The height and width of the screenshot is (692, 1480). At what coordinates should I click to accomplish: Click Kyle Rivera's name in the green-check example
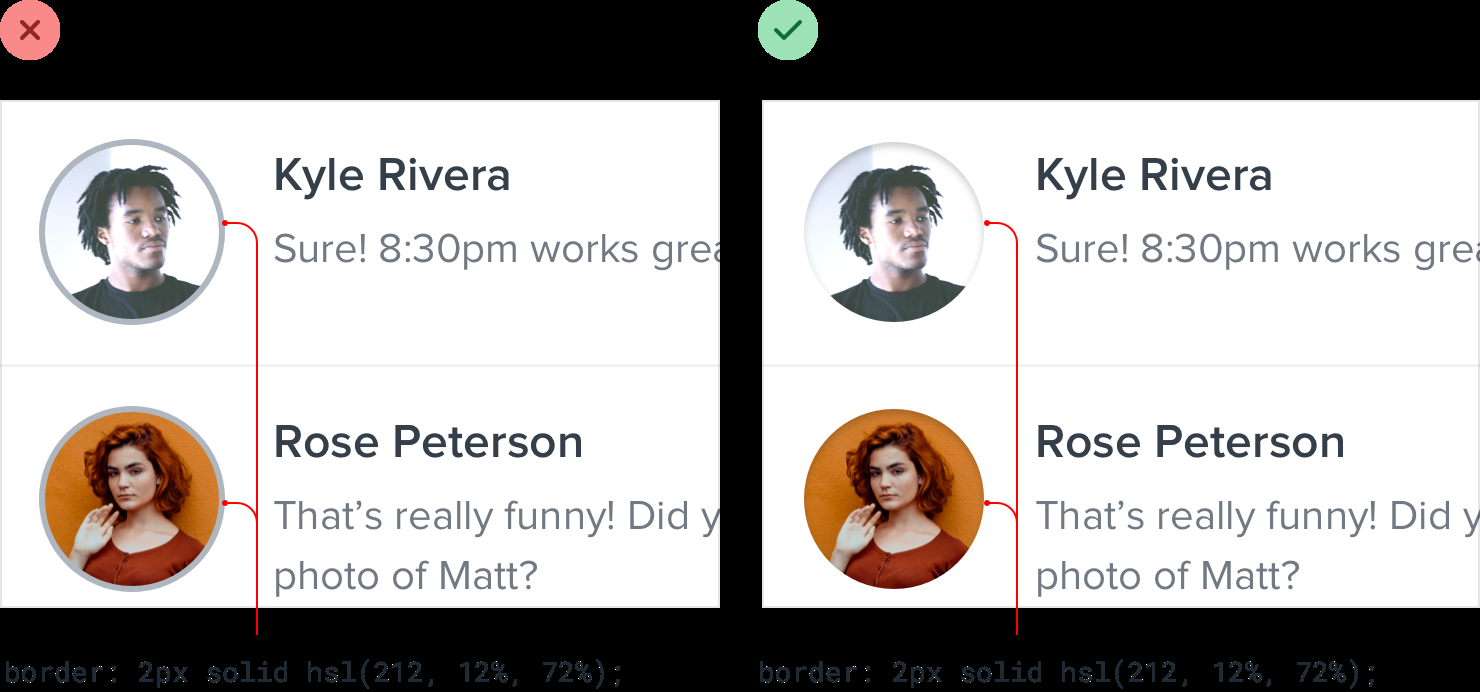pos(1154,176)
